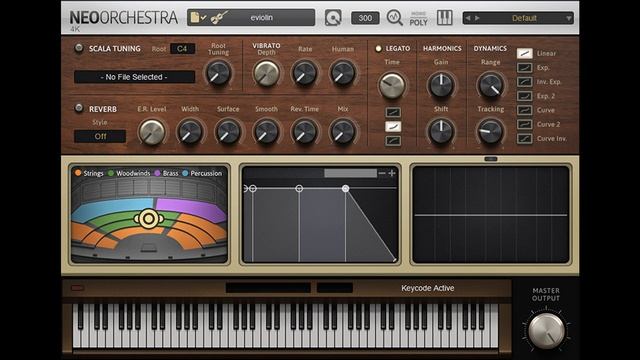The image size is (640, 360).
Task: Click the Rev. Time knob
Action: coord(304,132)
